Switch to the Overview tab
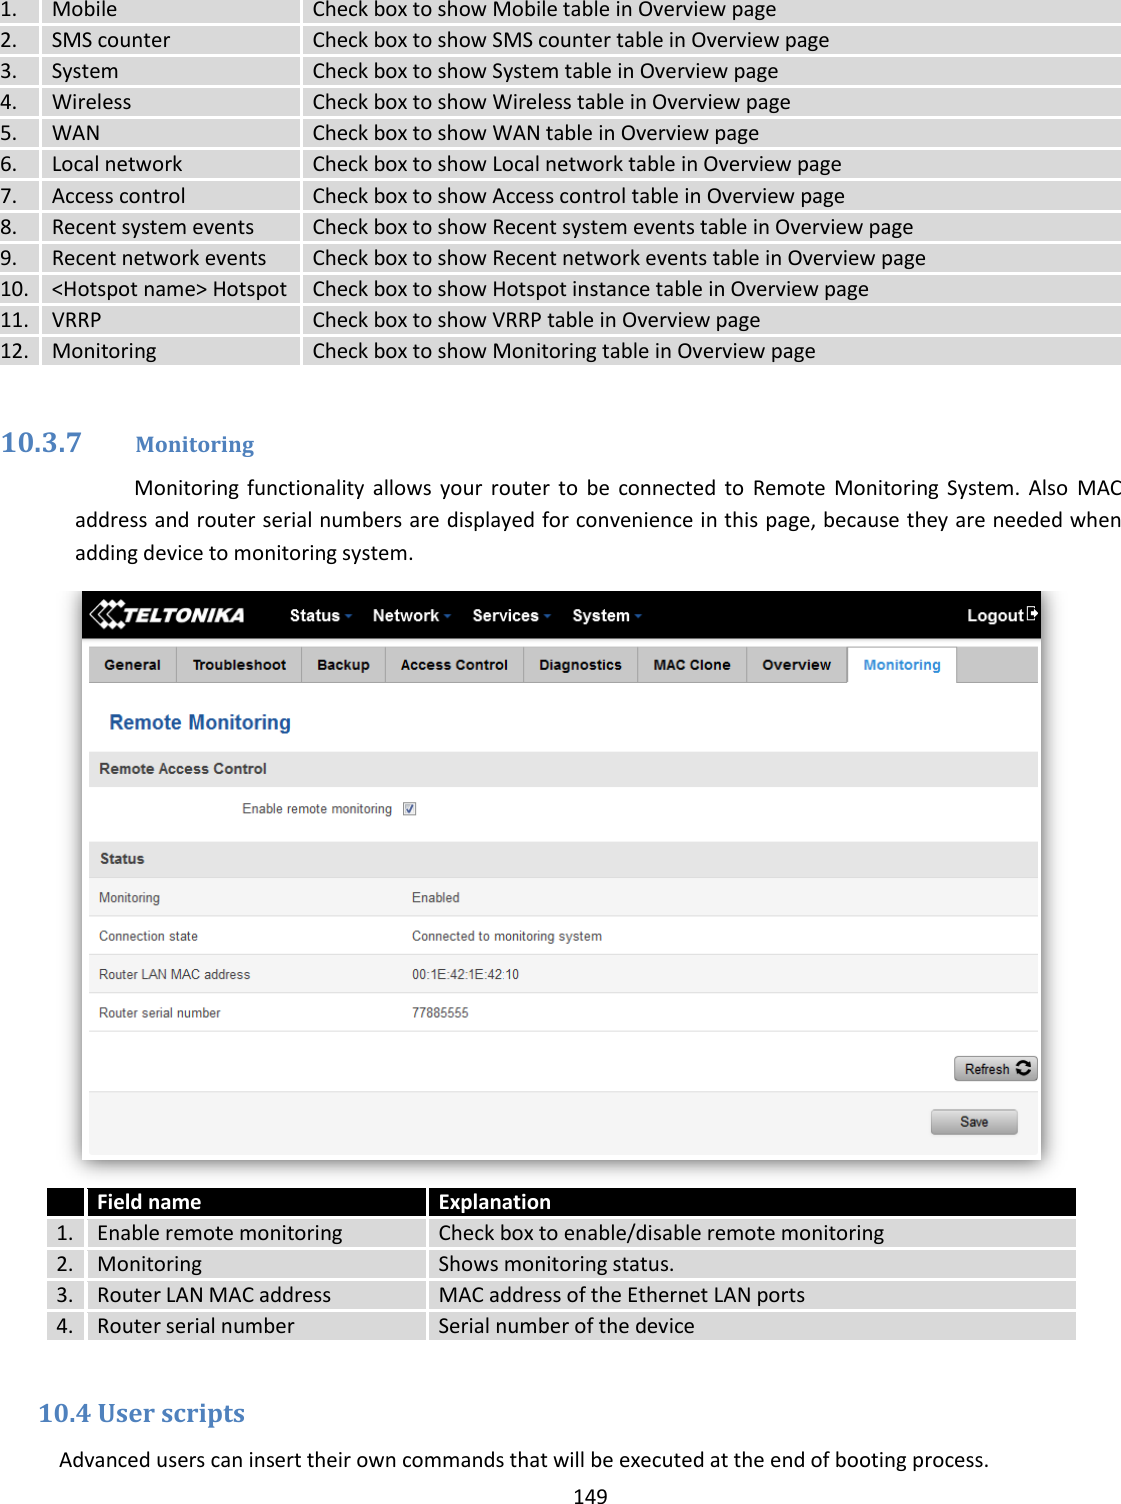The height and width of the screenshot is (1504, 1121). 796,664
